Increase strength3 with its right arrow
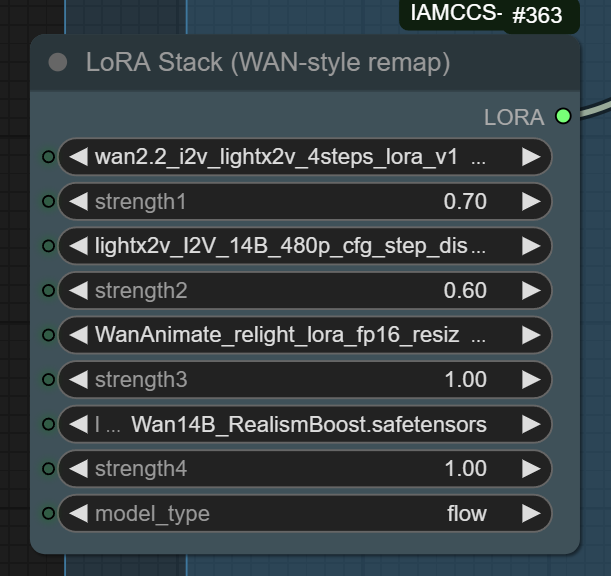The height and width of the screenshot is (576, 611). click(531, 380)
